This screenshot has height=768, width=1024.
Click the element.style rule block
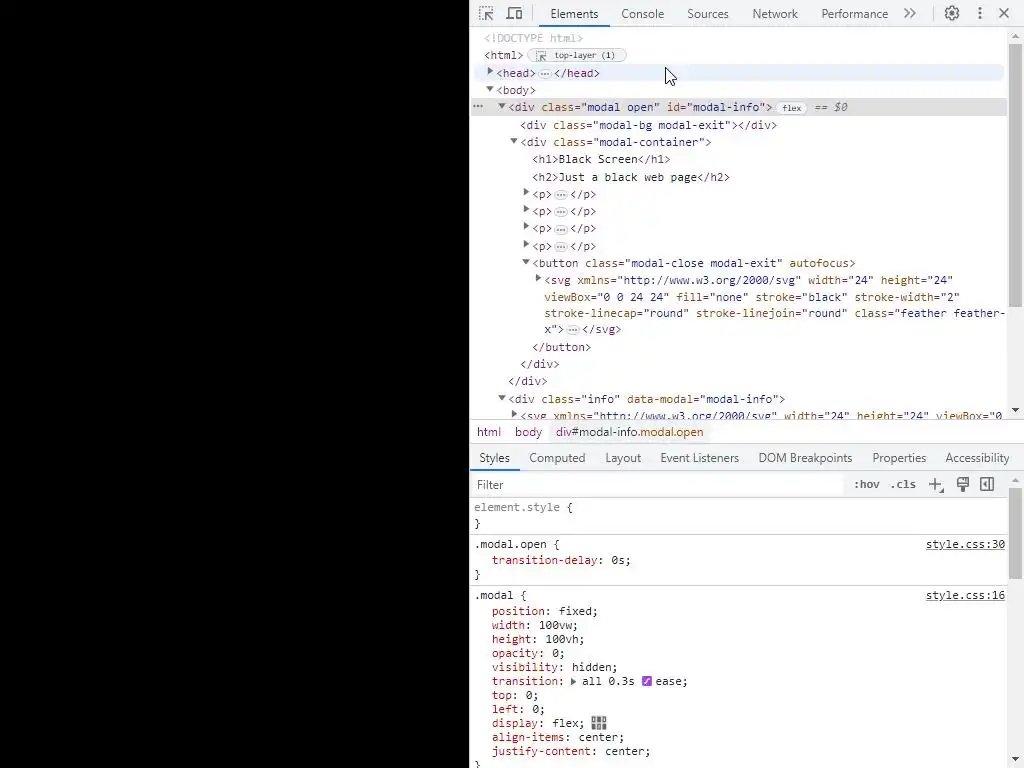(738, 515)
